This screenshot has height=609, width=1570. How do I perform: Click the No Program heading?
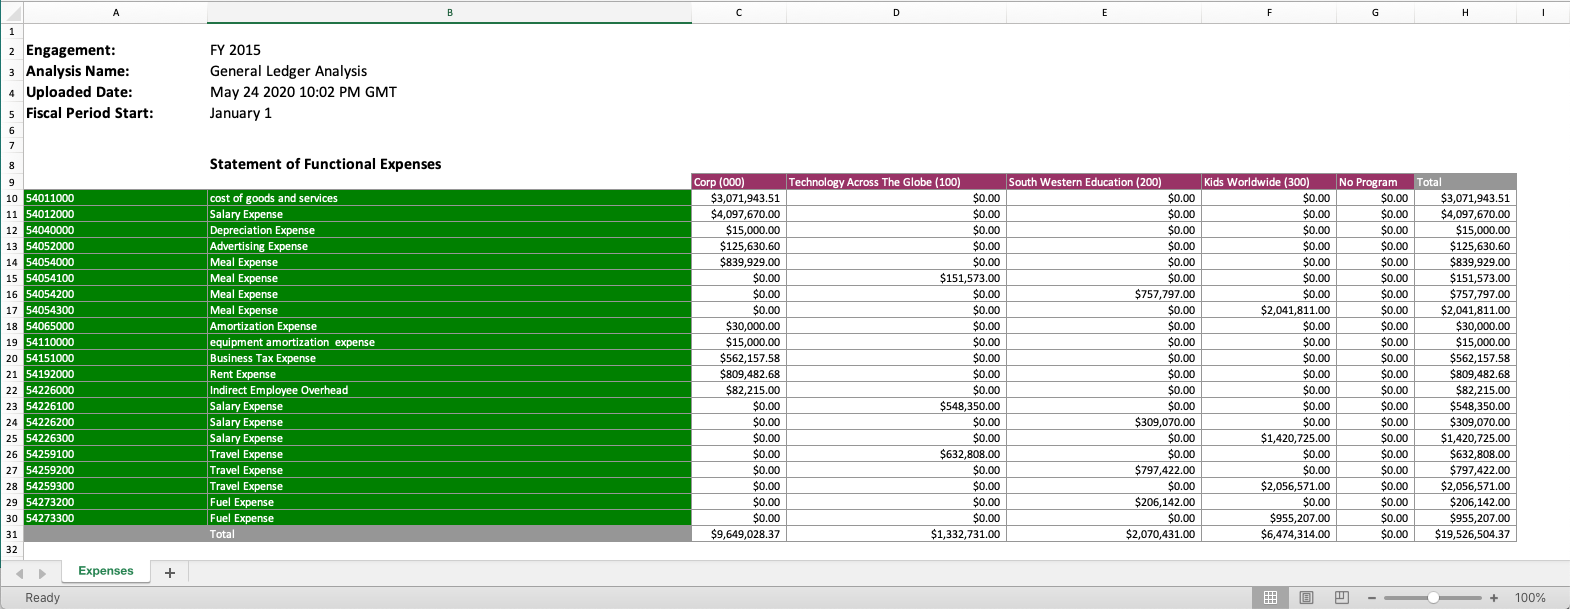(x=1375, y=182)
